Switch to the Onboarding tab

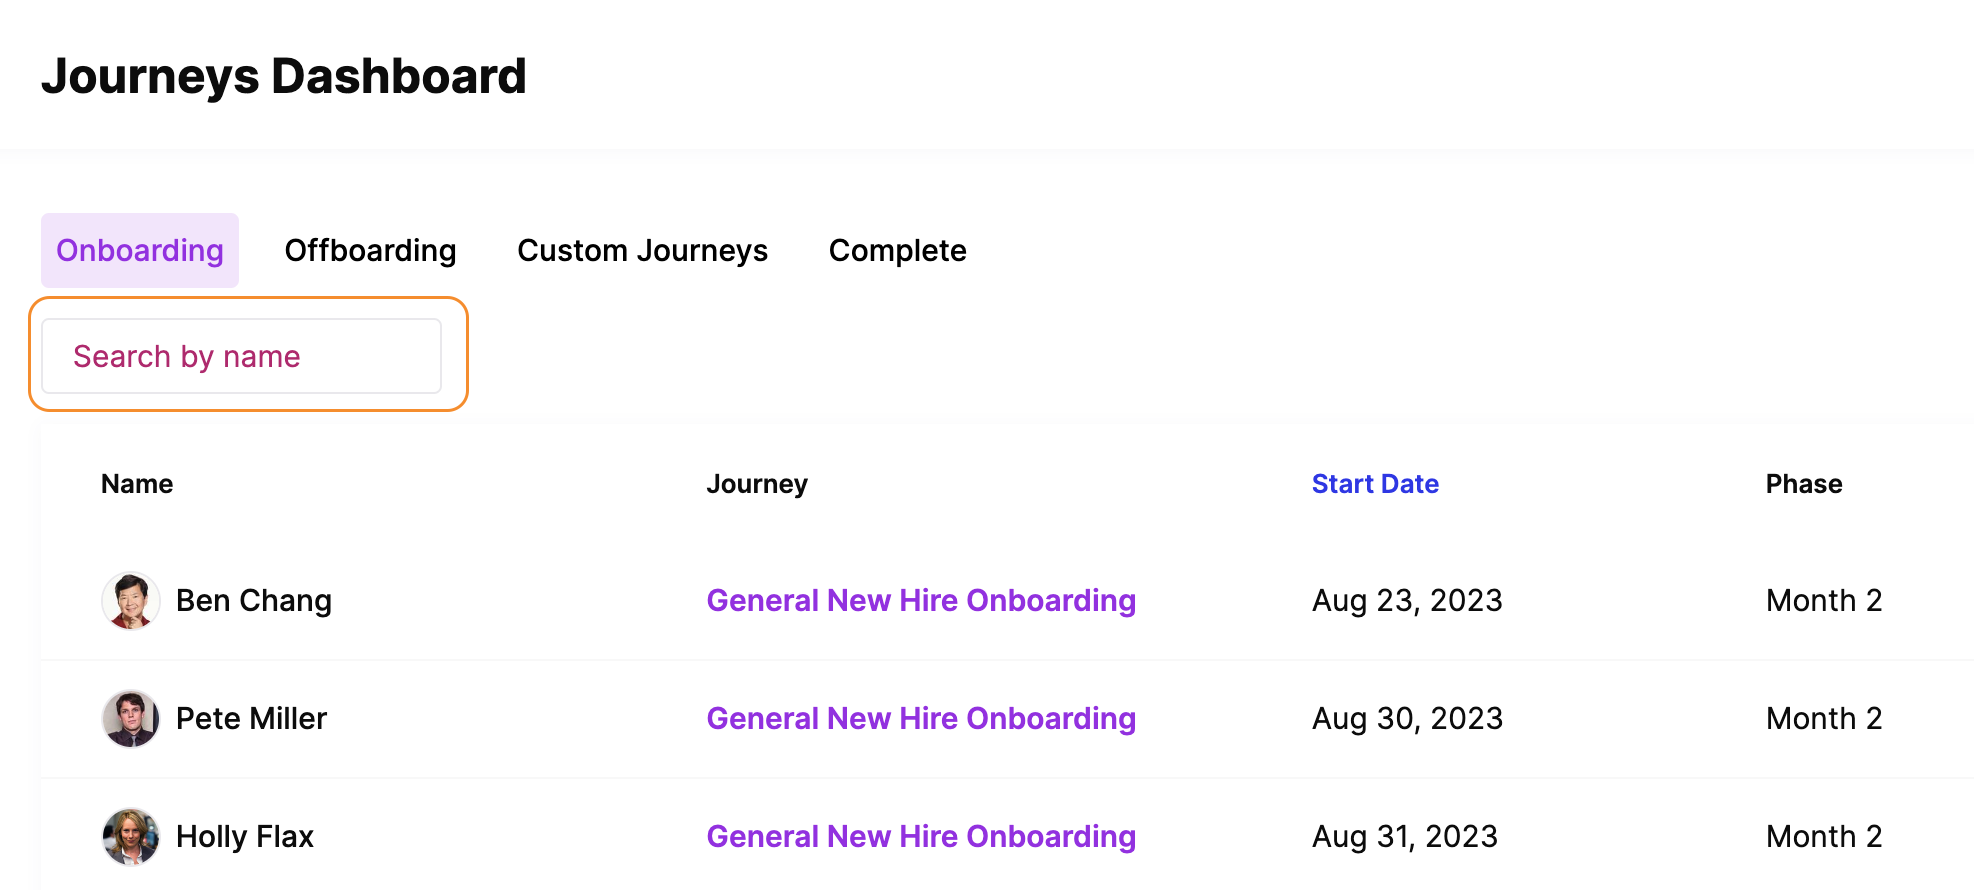(x=140, y=250)
